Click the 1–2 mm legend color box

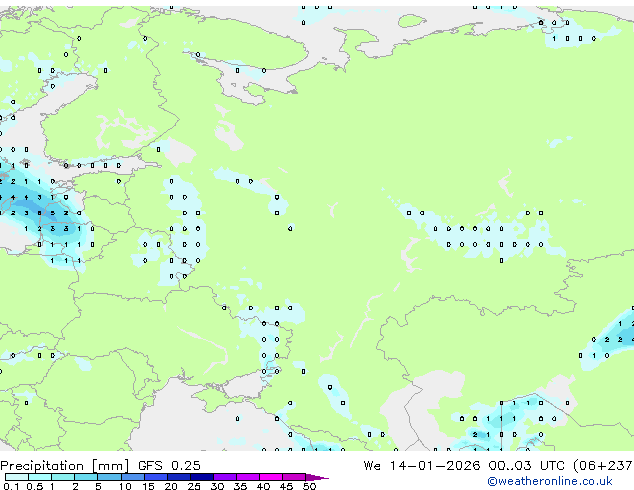(x=63, y=477)
